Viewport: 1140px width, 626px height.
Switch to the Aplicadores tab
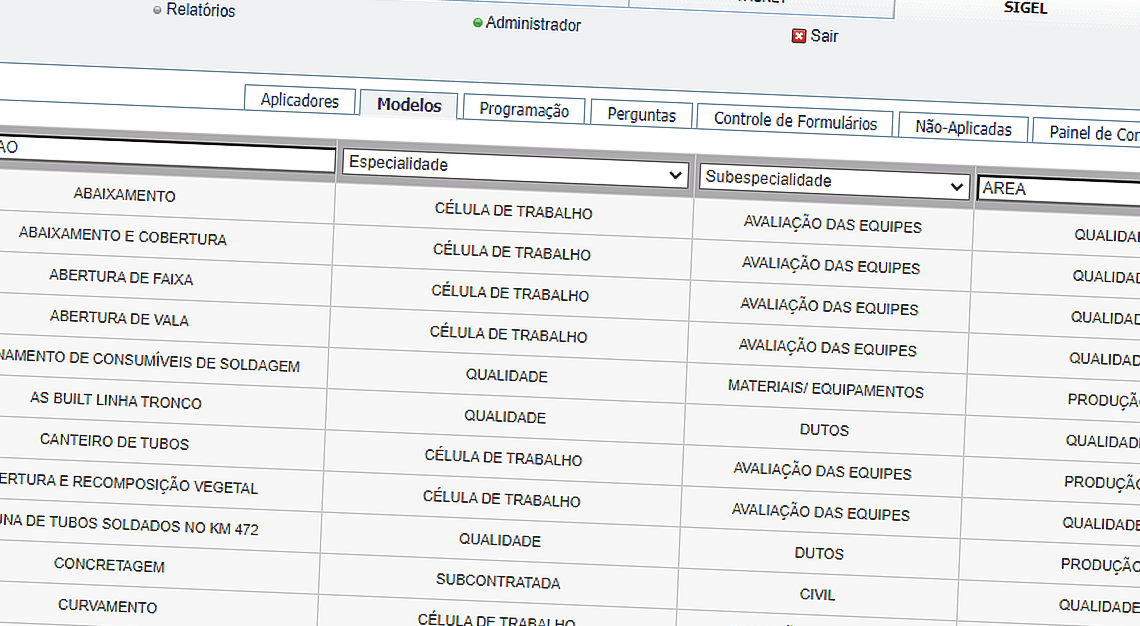(x=299, y=100)
